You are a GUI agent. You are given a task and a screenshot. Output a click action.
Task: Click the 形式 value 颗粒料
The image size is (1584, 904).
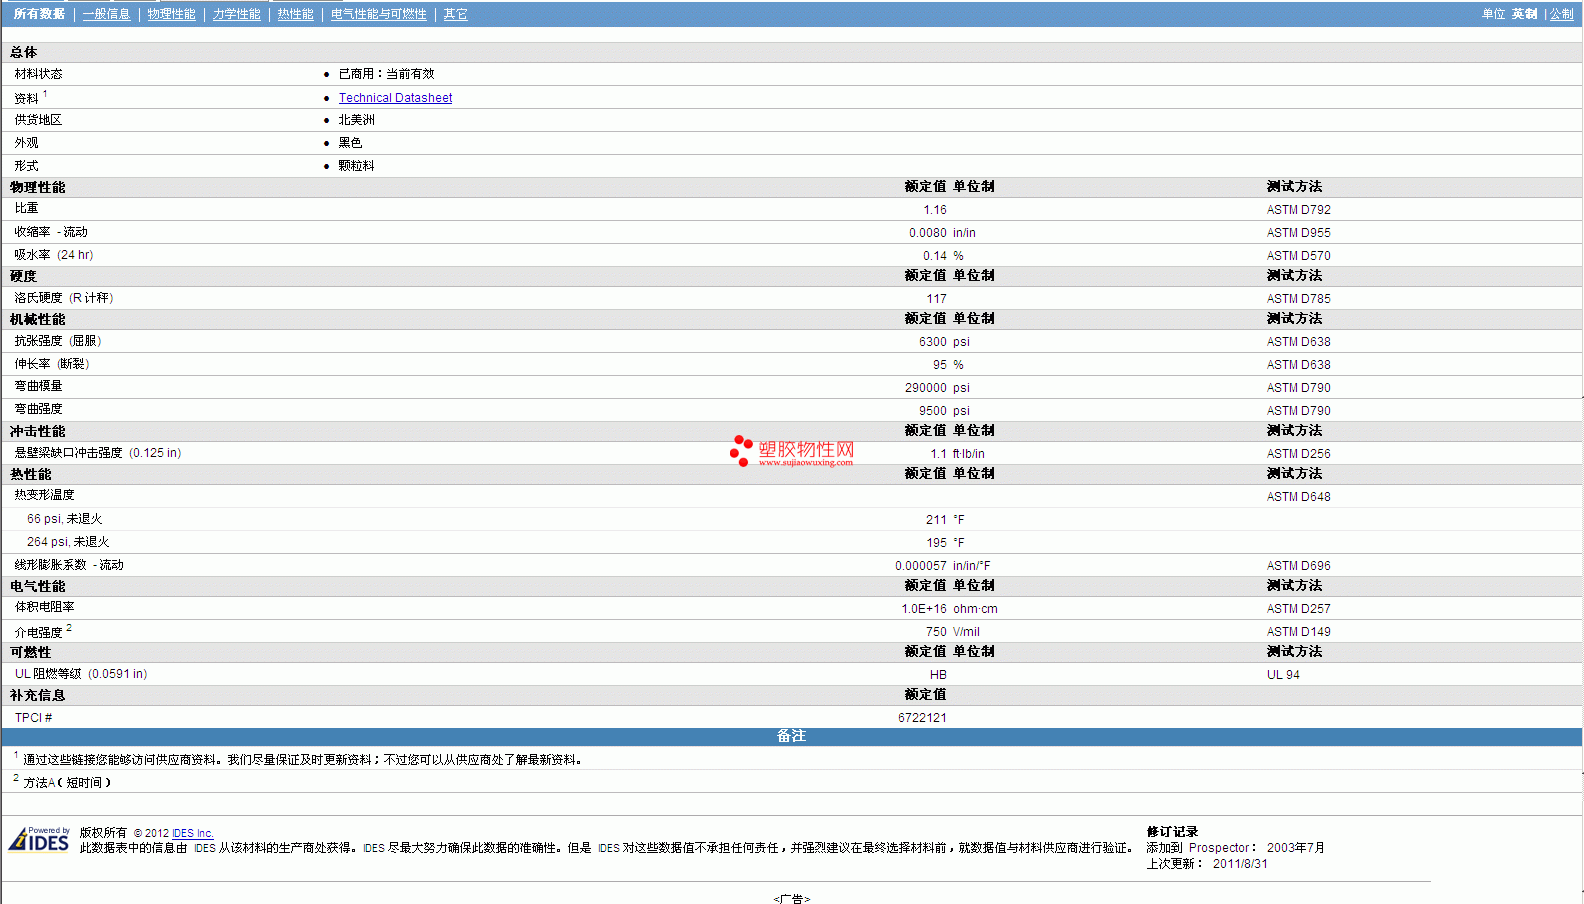pos(356,166)
